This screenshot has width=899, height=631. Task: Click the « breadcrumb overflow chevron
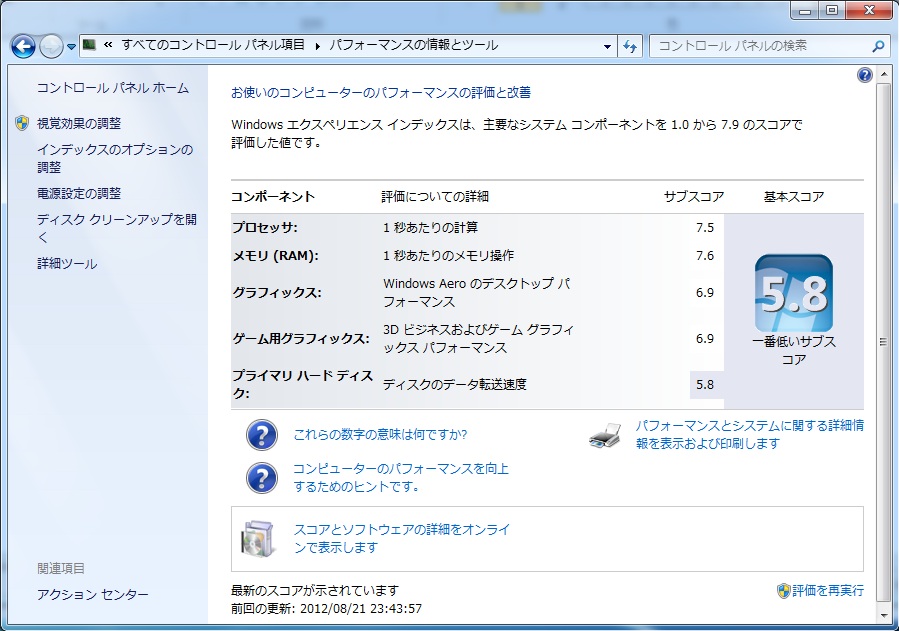click(108, 45)
